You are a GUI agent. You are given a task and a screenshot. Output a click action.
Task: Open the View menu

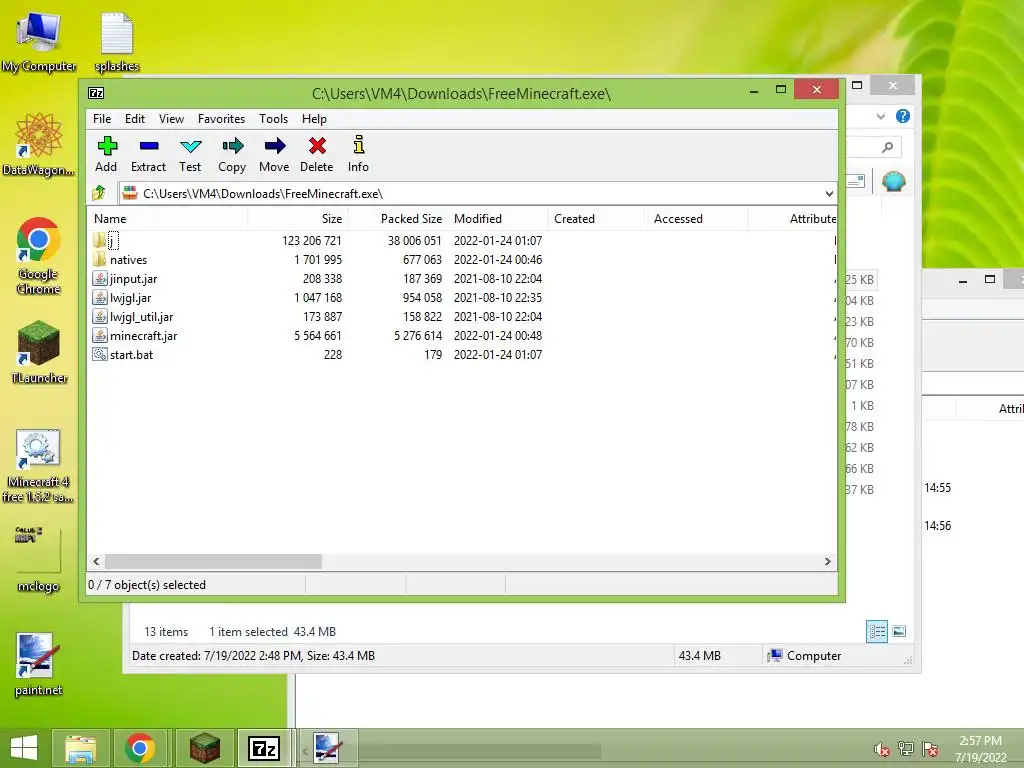171,119
